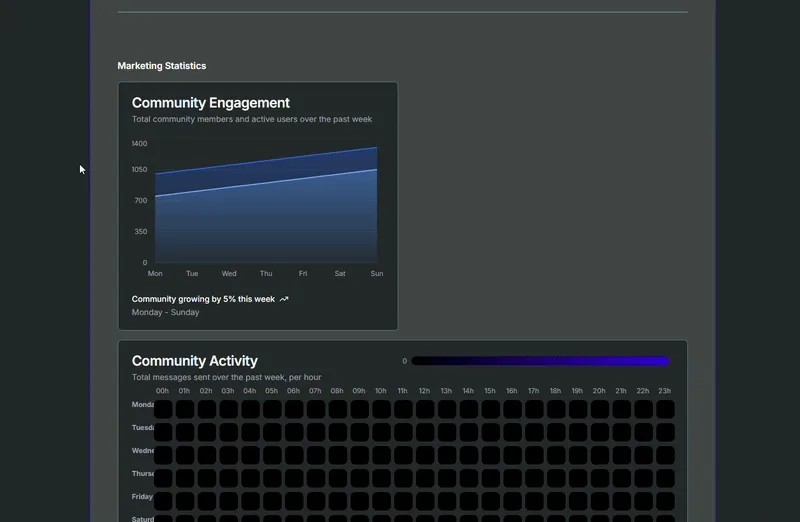Click the Wednesday 21h heatmap cell

tap(622, 455)
